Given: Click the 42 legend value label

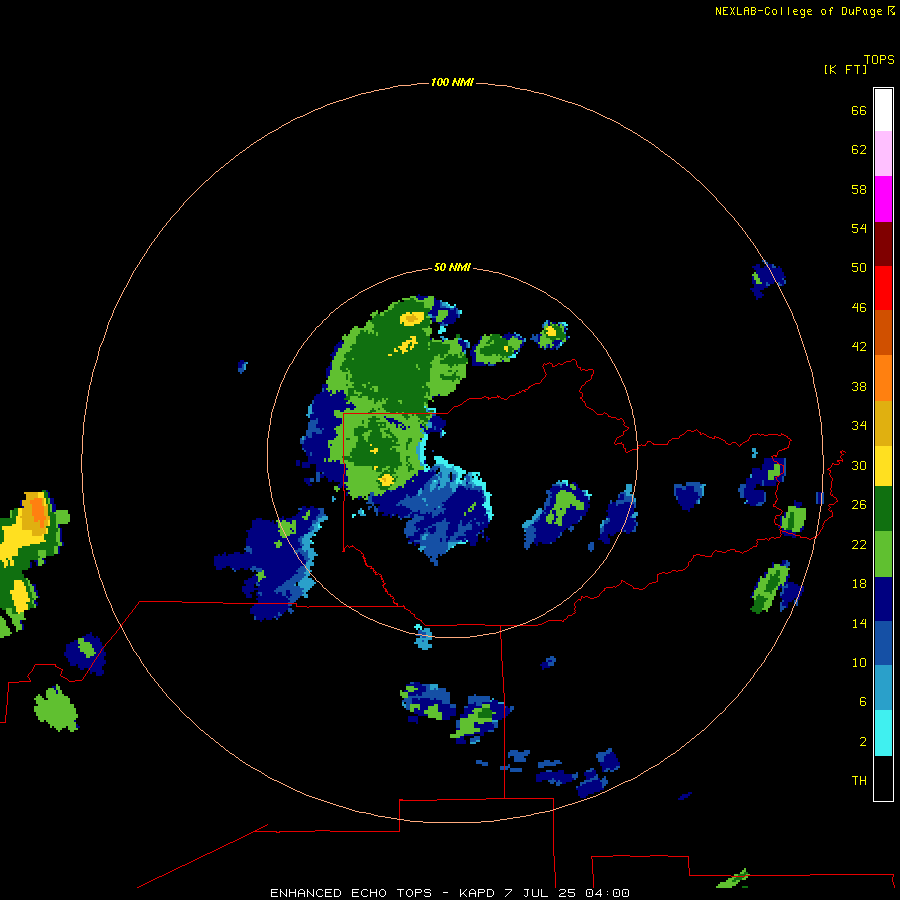Looking at the screenshot, I should [x=859, y=347].
